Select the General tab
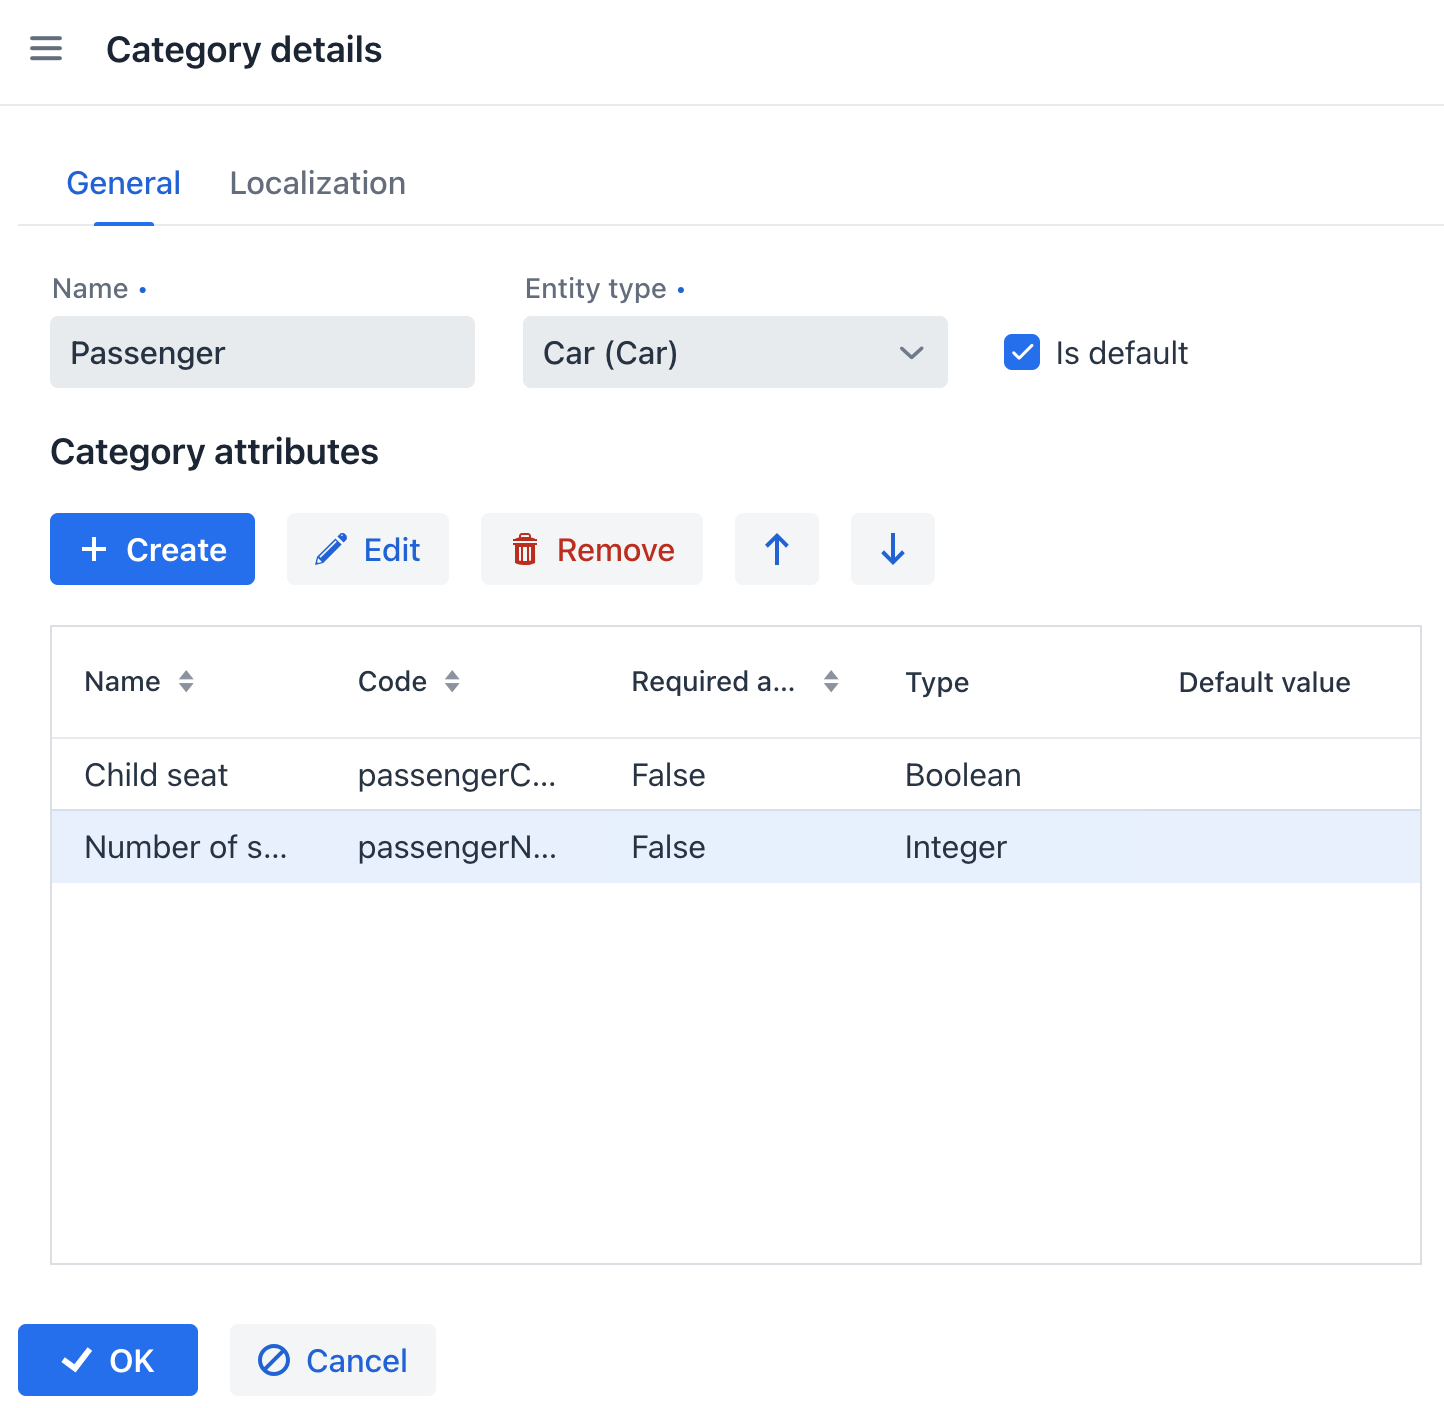This screenshot has height=1408, width=1444. [x=123, y=183]
